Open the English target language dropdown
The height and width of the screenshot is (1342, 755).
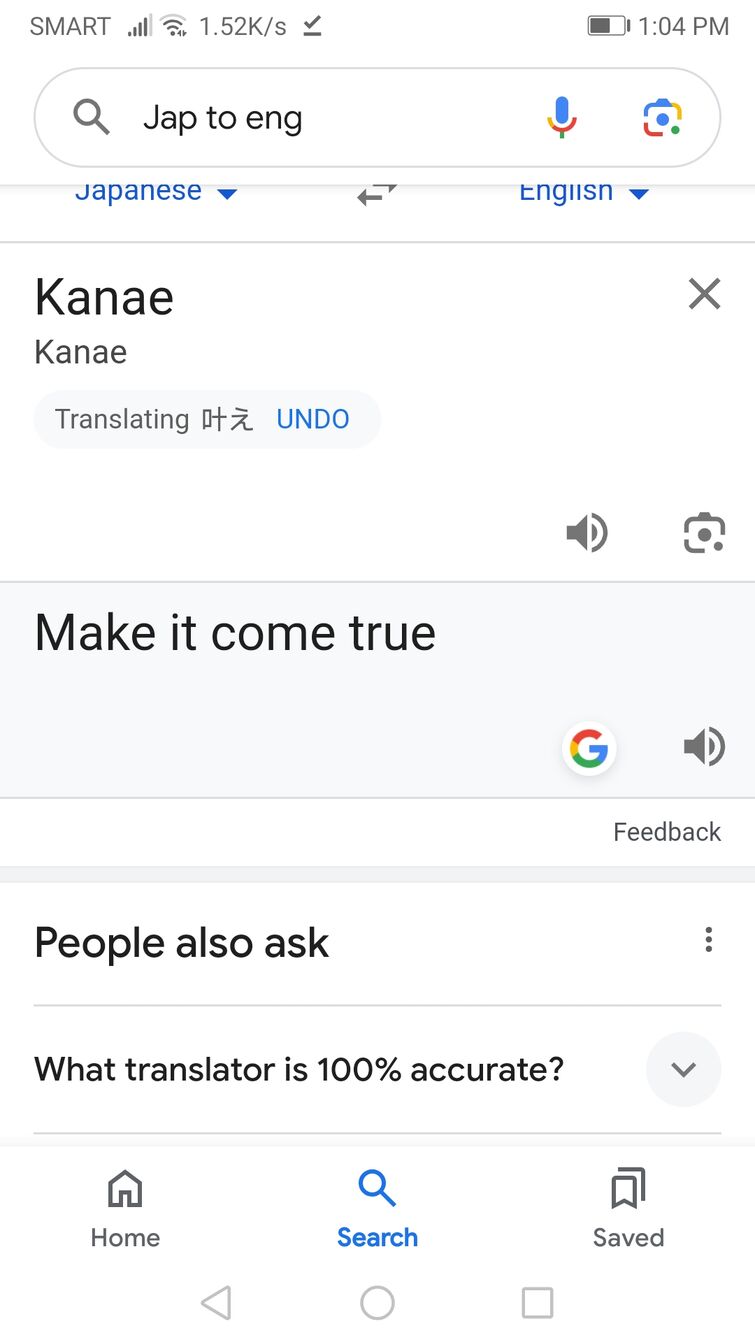584,192
